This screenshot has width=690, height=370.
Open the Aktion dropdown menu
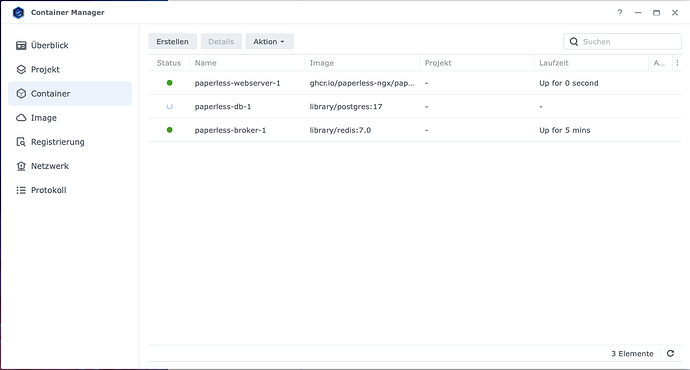269,42
